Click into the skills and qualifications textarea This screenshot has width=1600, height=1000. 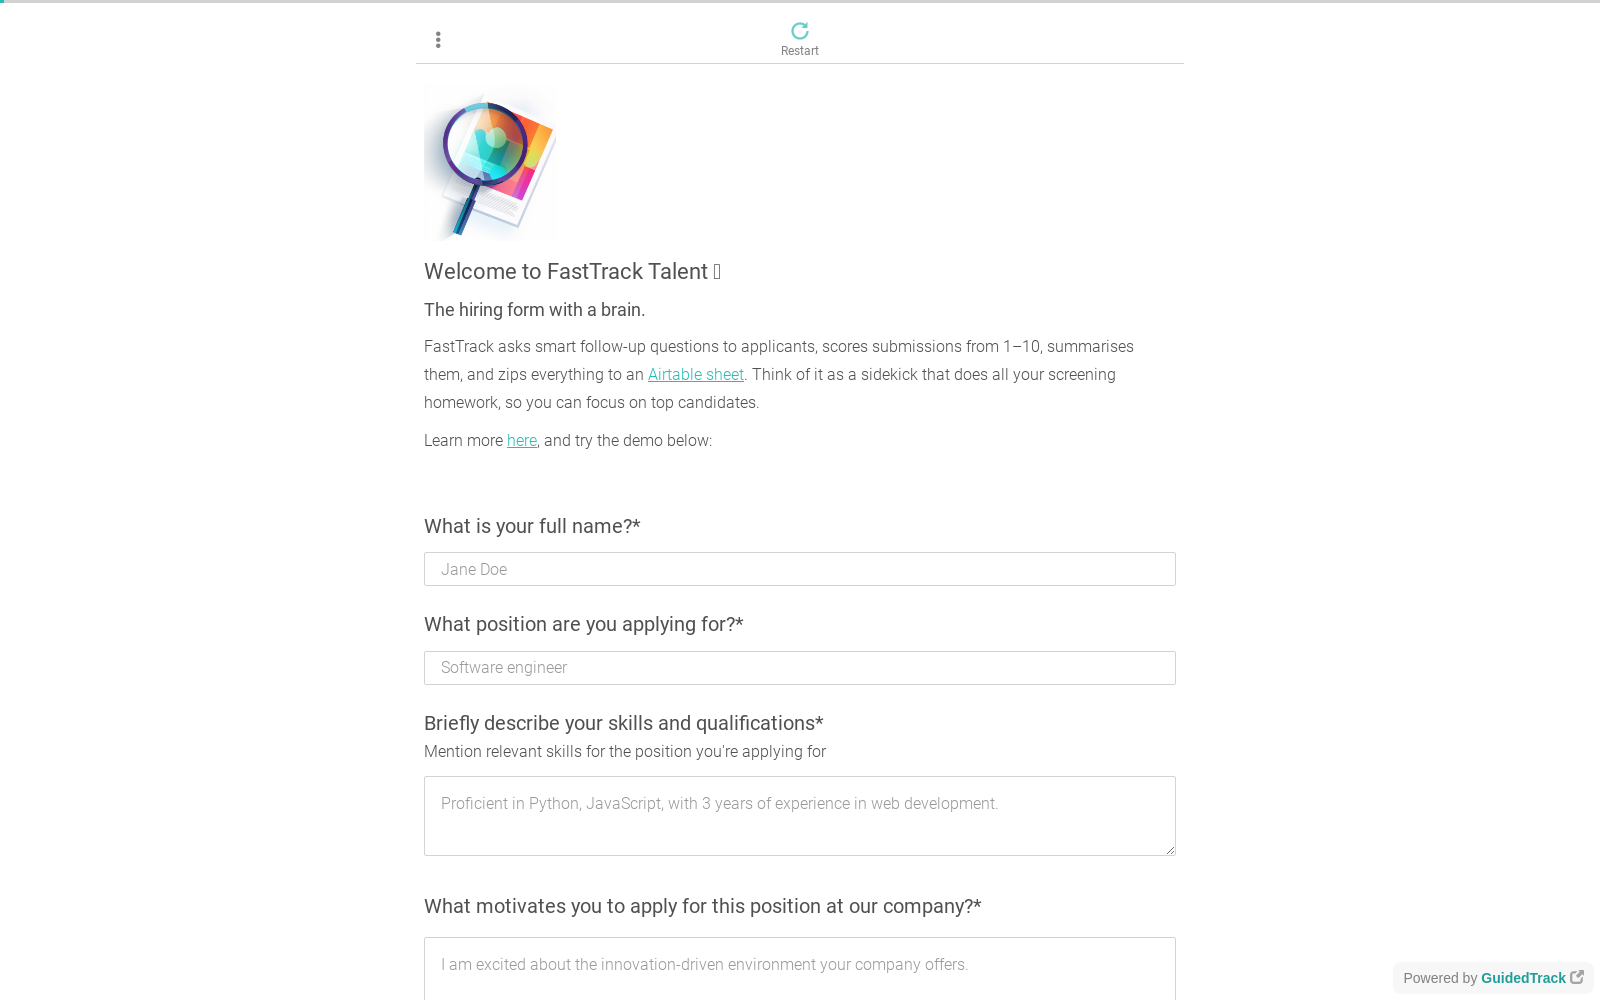pos(800,816)
